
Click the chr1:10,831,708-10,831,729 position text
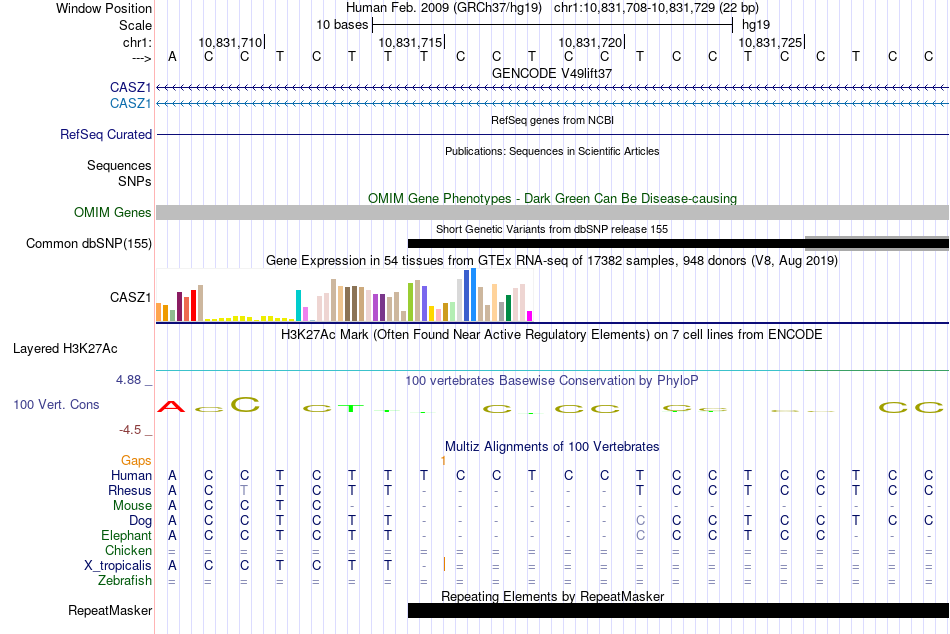pyautogui.click(x=656, y=8)
